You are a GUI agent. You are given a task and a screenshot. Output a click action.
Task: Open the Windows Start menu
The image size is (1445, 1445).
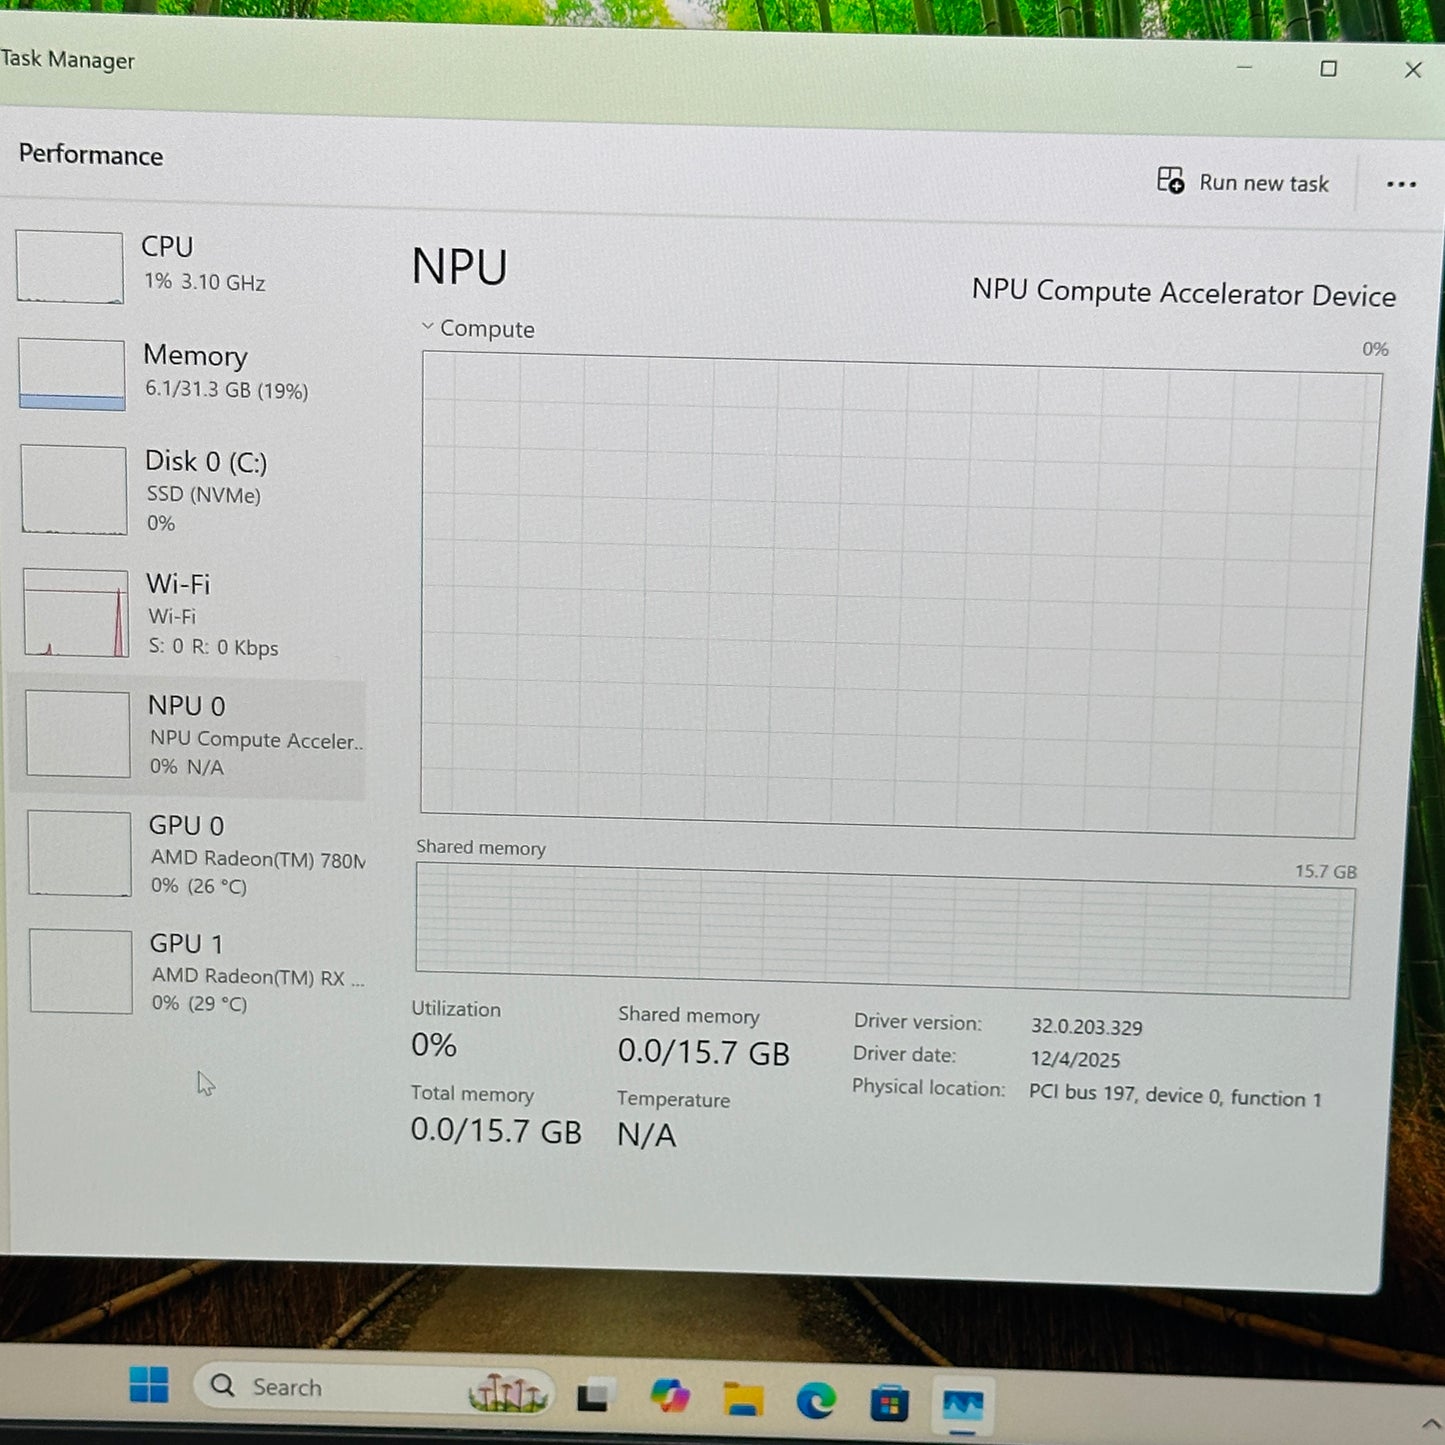(x=149, y=1385)
